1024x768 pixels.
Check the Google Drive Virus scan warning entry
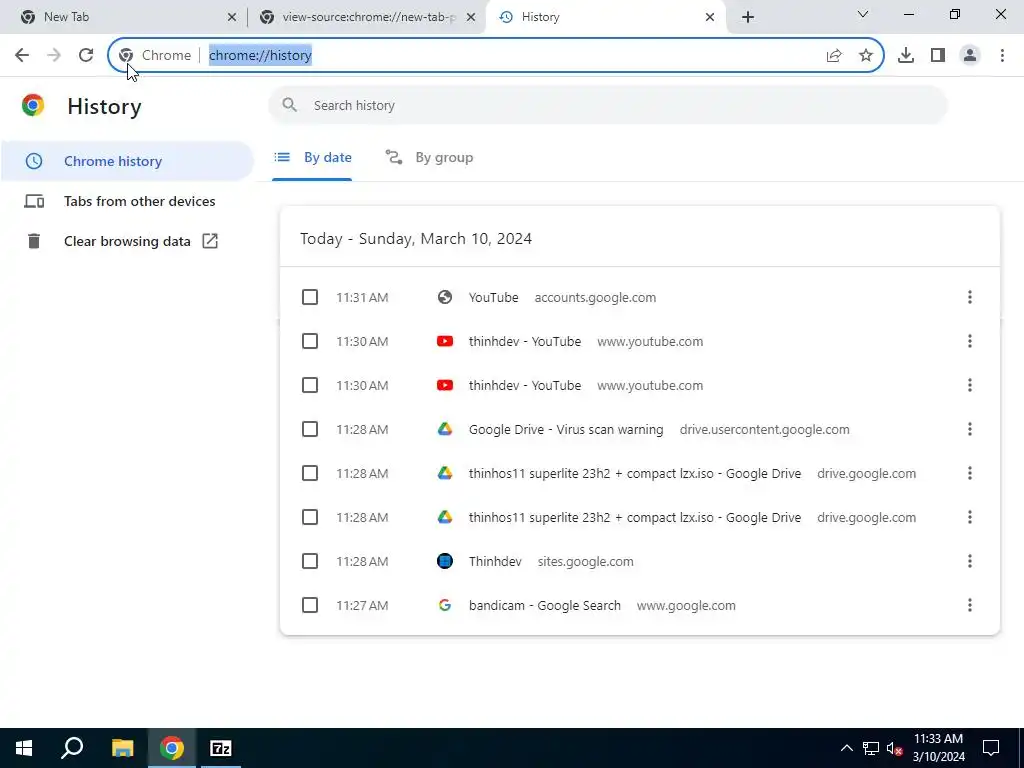(x=310, y=429)
